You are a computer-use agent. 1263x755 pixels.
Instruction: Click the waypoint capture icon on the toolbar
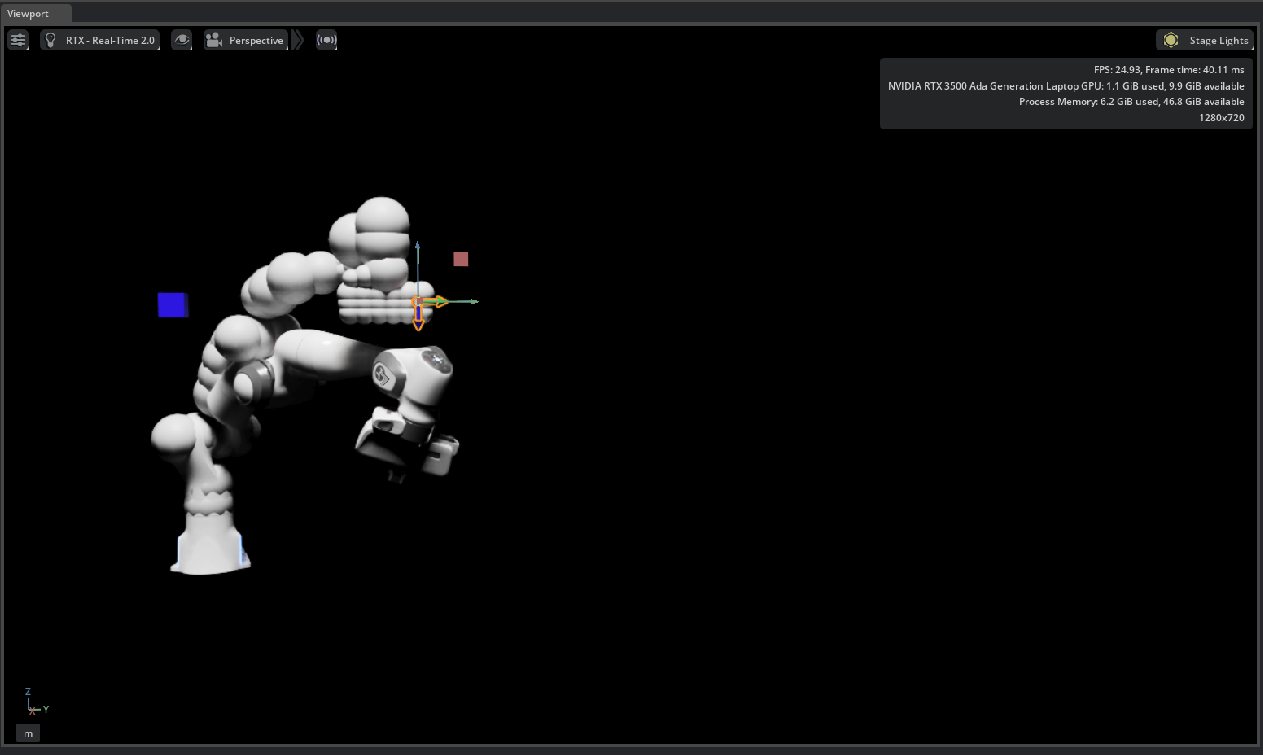(x=326, y=40)
